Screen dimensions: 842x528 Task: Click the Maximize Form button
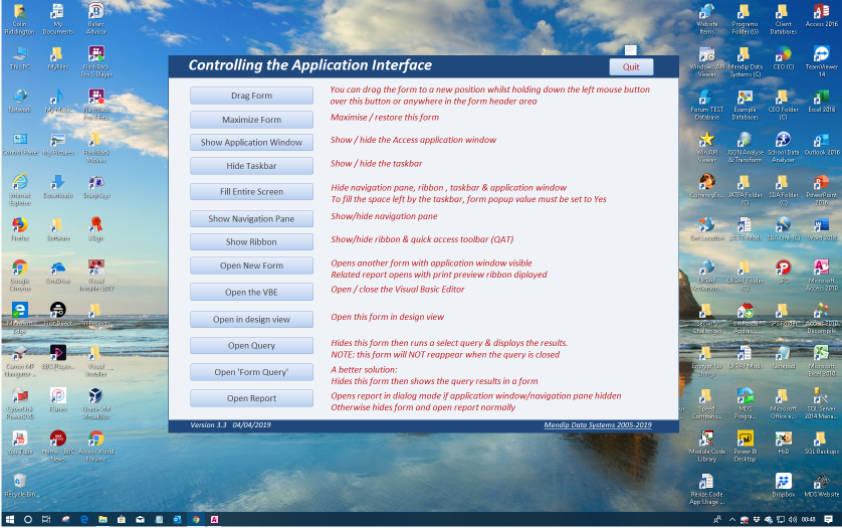[x=252, y=120]
